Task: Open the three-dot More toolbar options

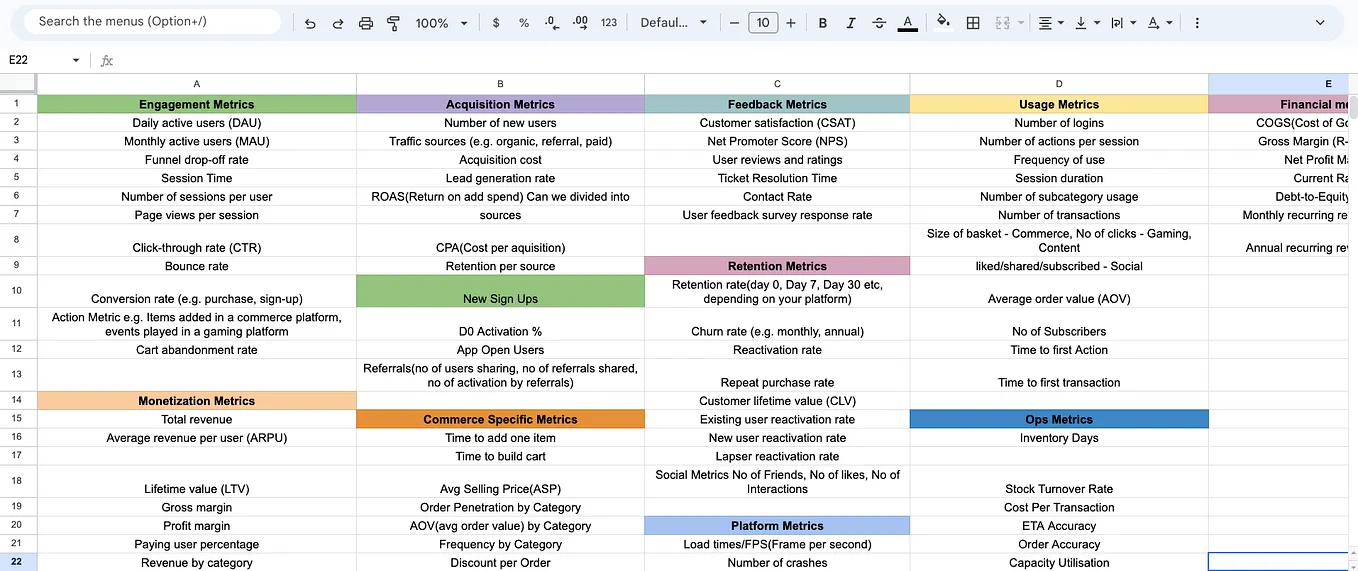Action: [1197, 22]
